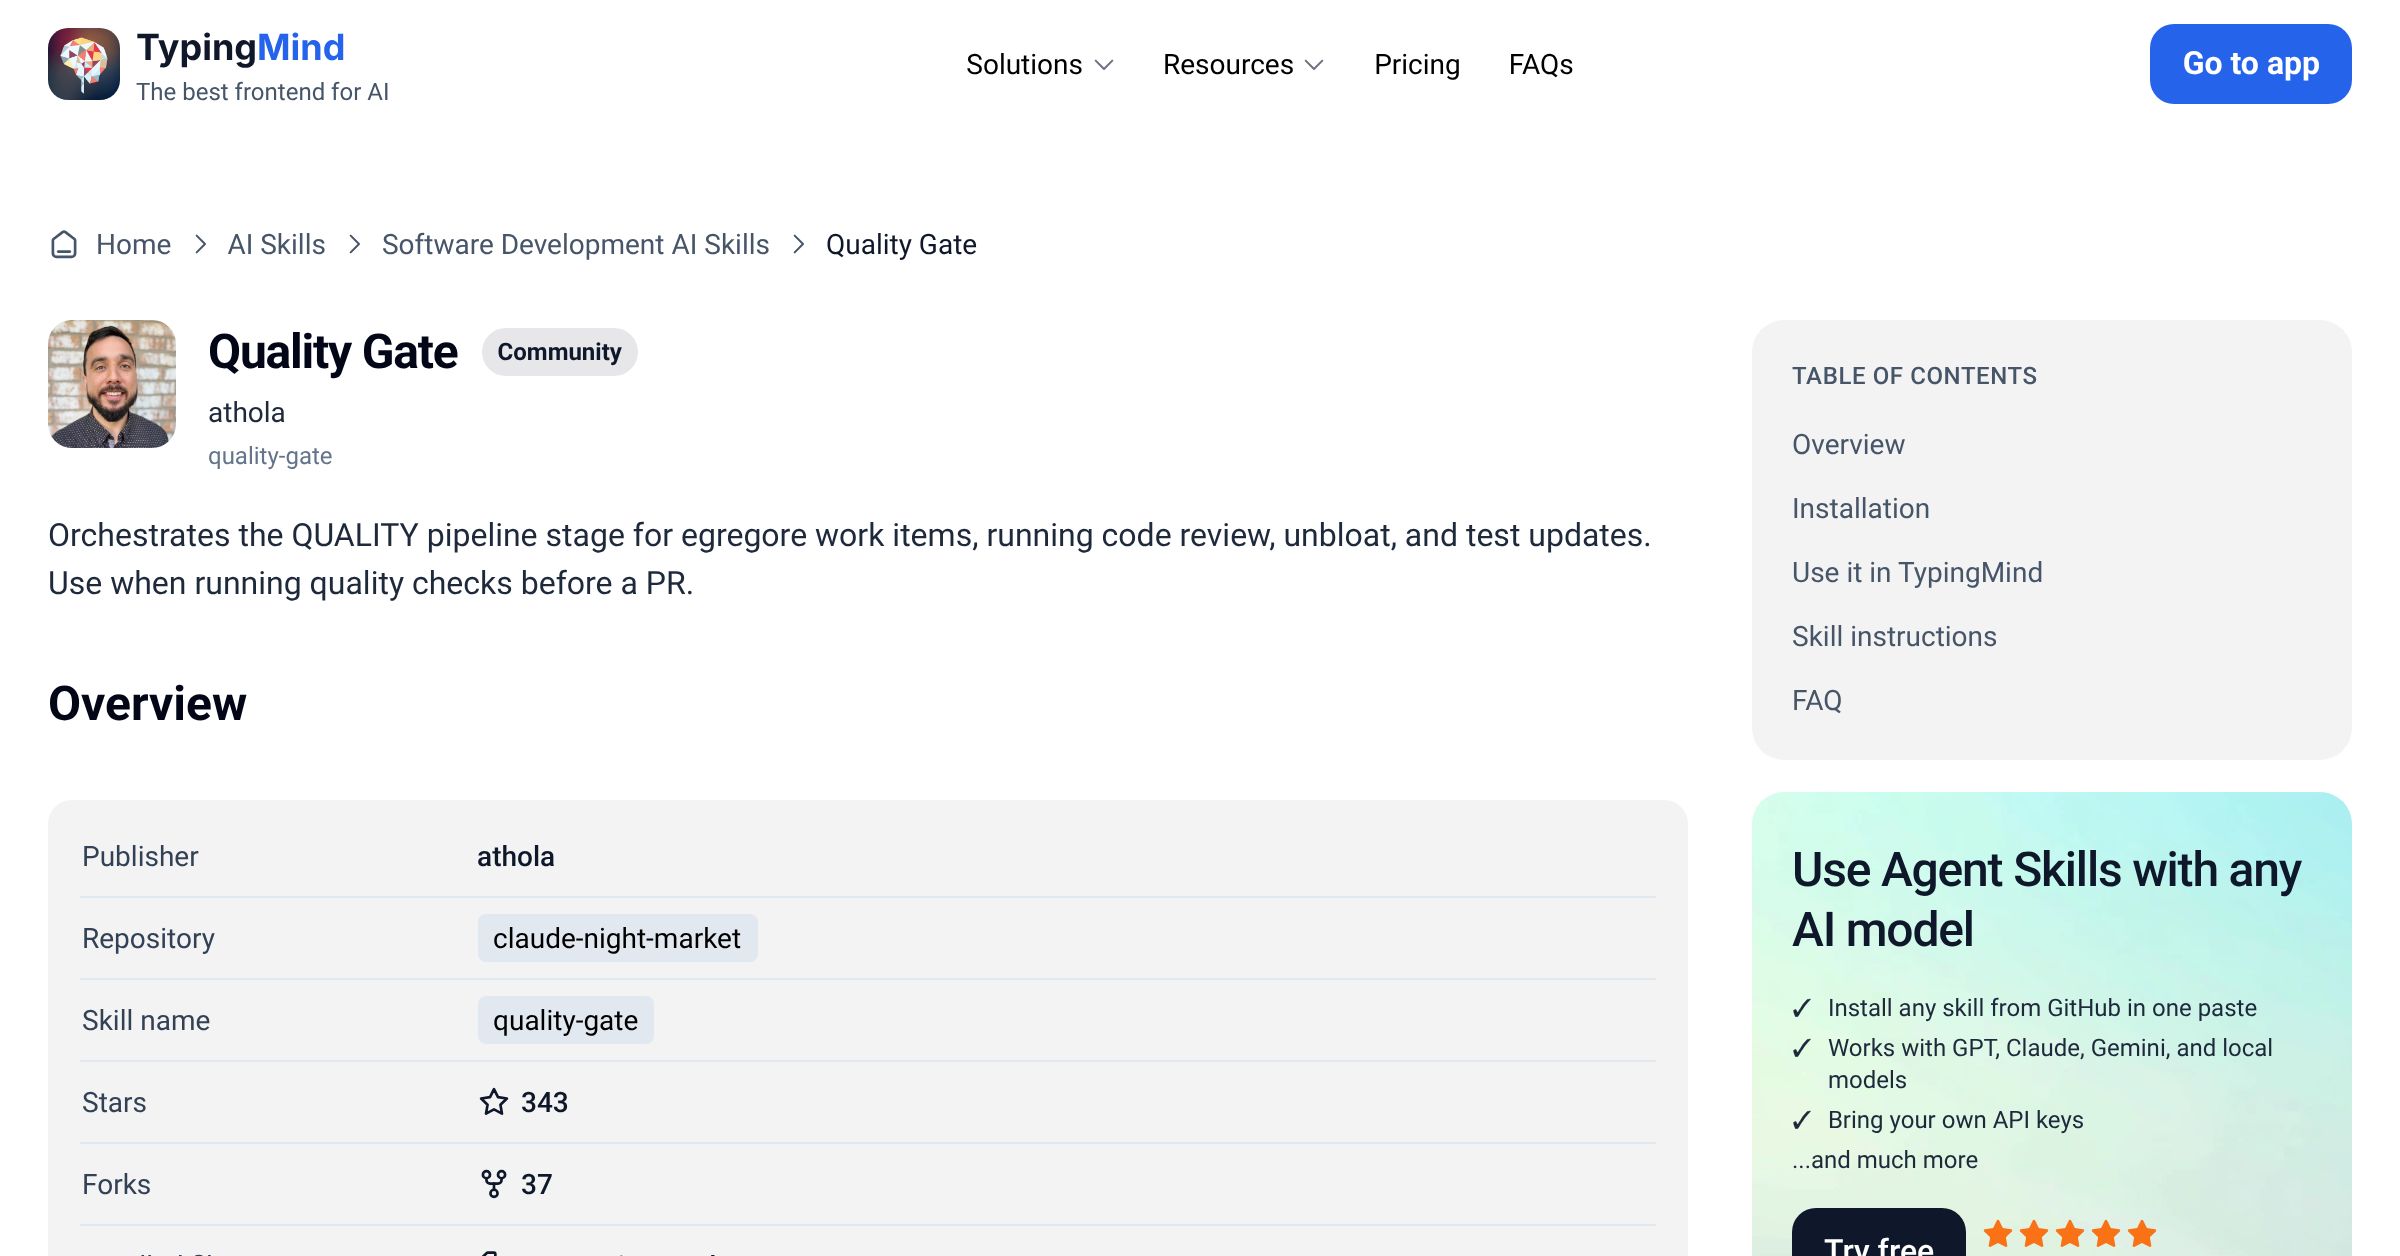Click the Quality Gate page heading
This screenshot has height=1256, width=2400.
(x=333, y=352)
